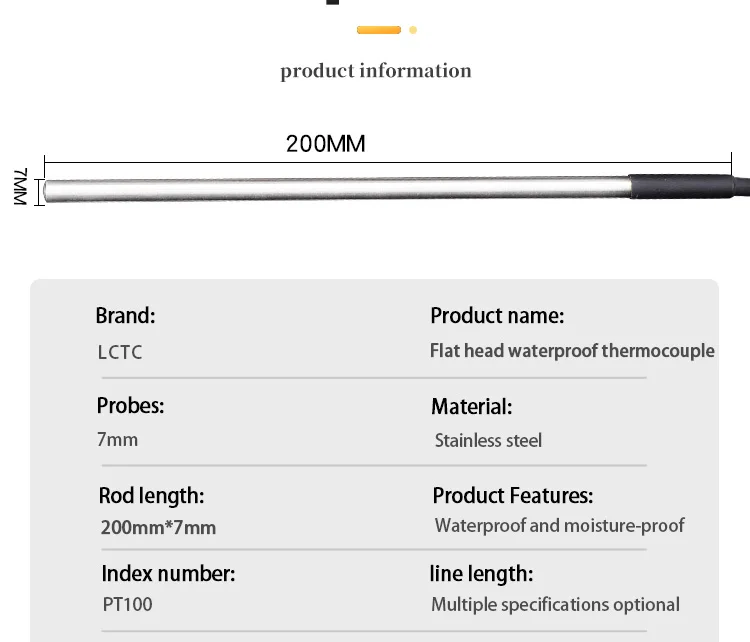Select "Flat head waterproof thermocouple" text
The height and width of the screenshot is (642, 750).
572,351
